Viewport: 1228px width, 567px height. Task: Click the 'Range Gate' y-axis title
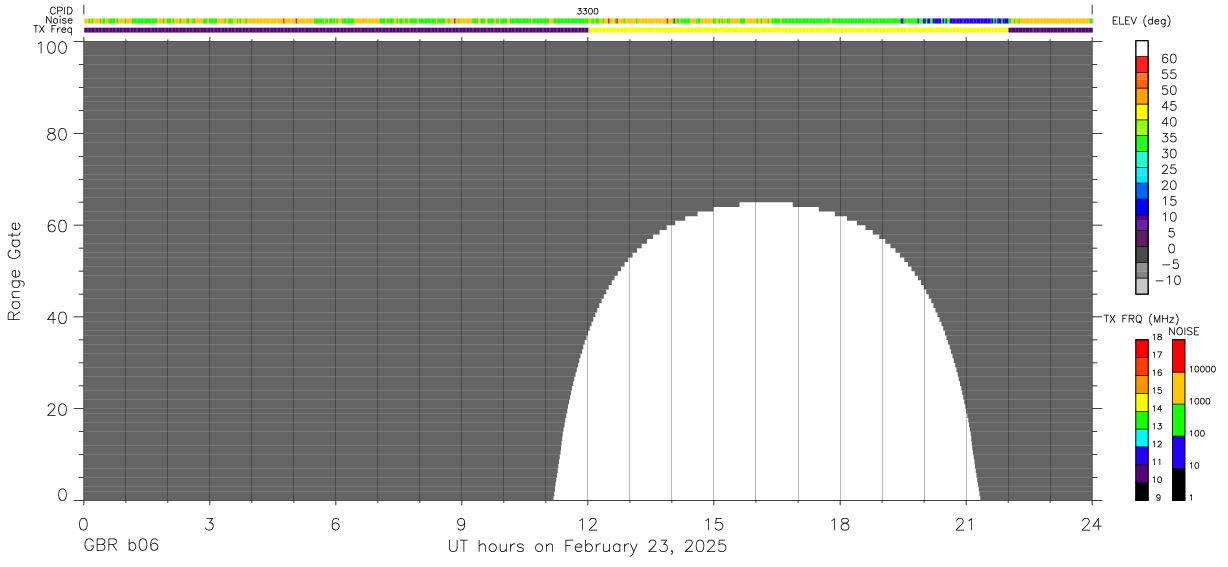coord(15,271)
